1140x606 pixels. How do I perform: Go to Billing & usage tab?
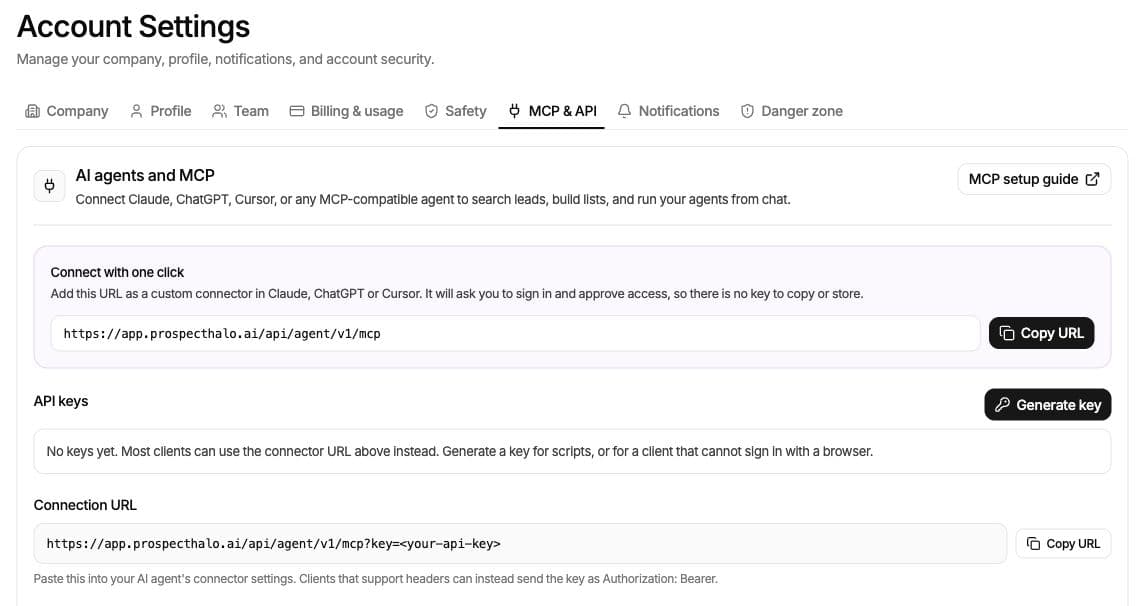(346, 111)
